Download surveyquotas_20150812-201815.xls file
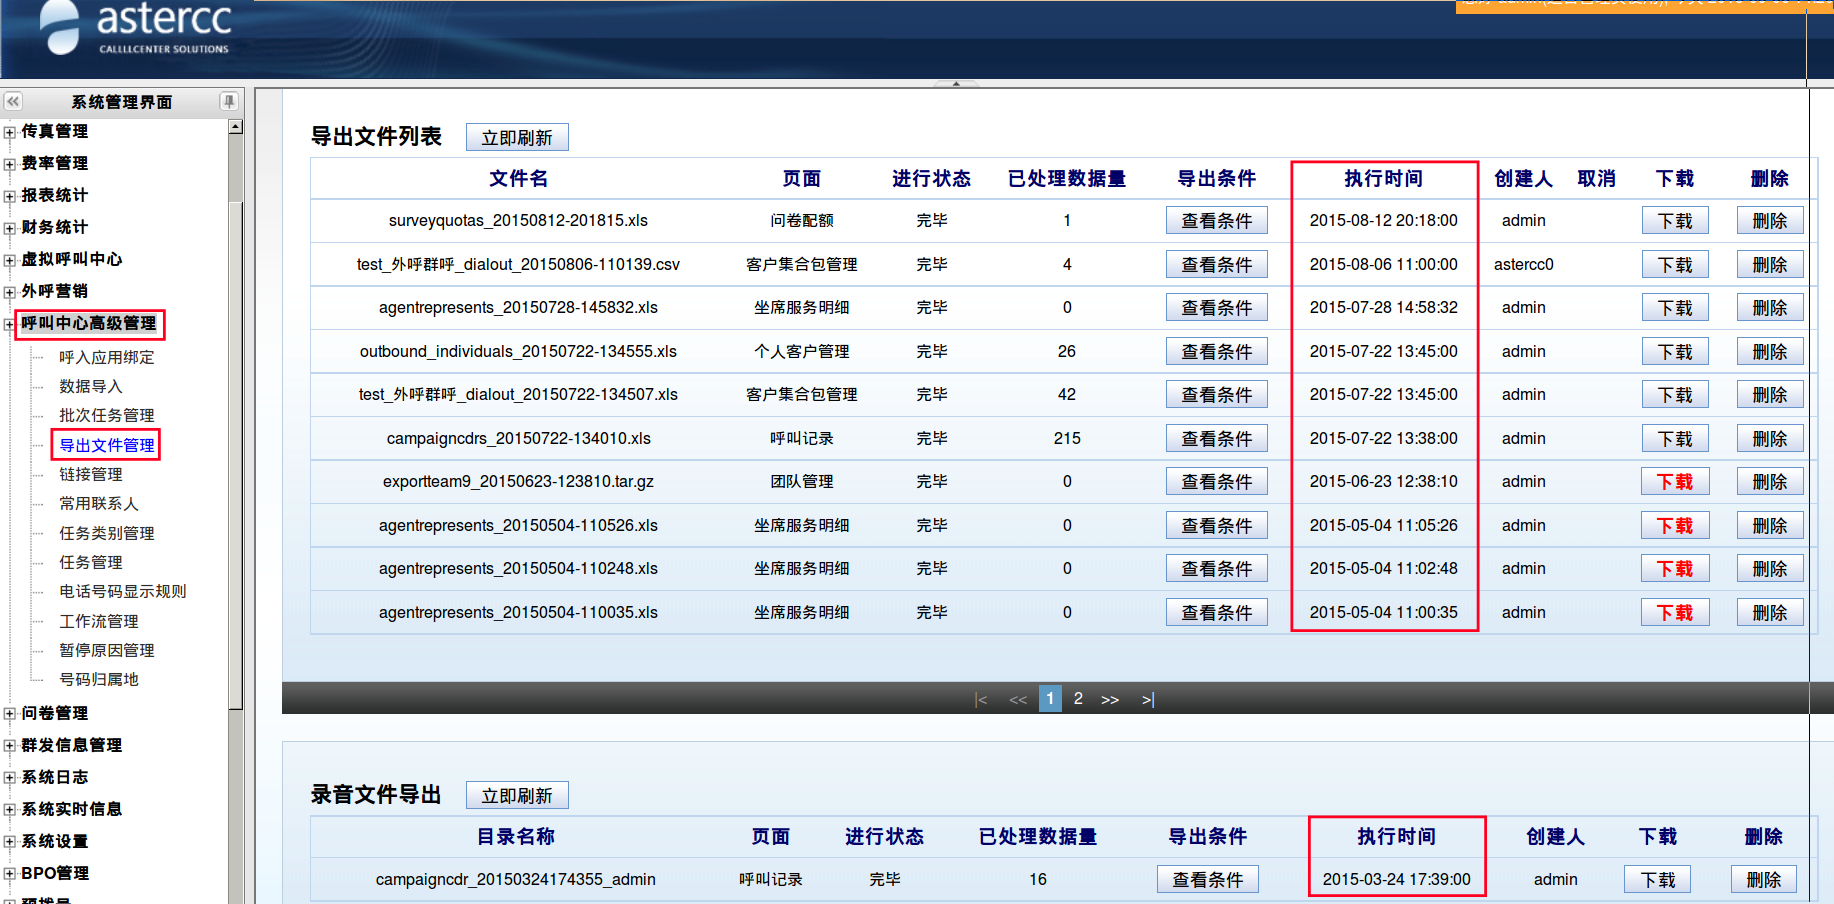Screen dimensions: 1834x904 1675,221
